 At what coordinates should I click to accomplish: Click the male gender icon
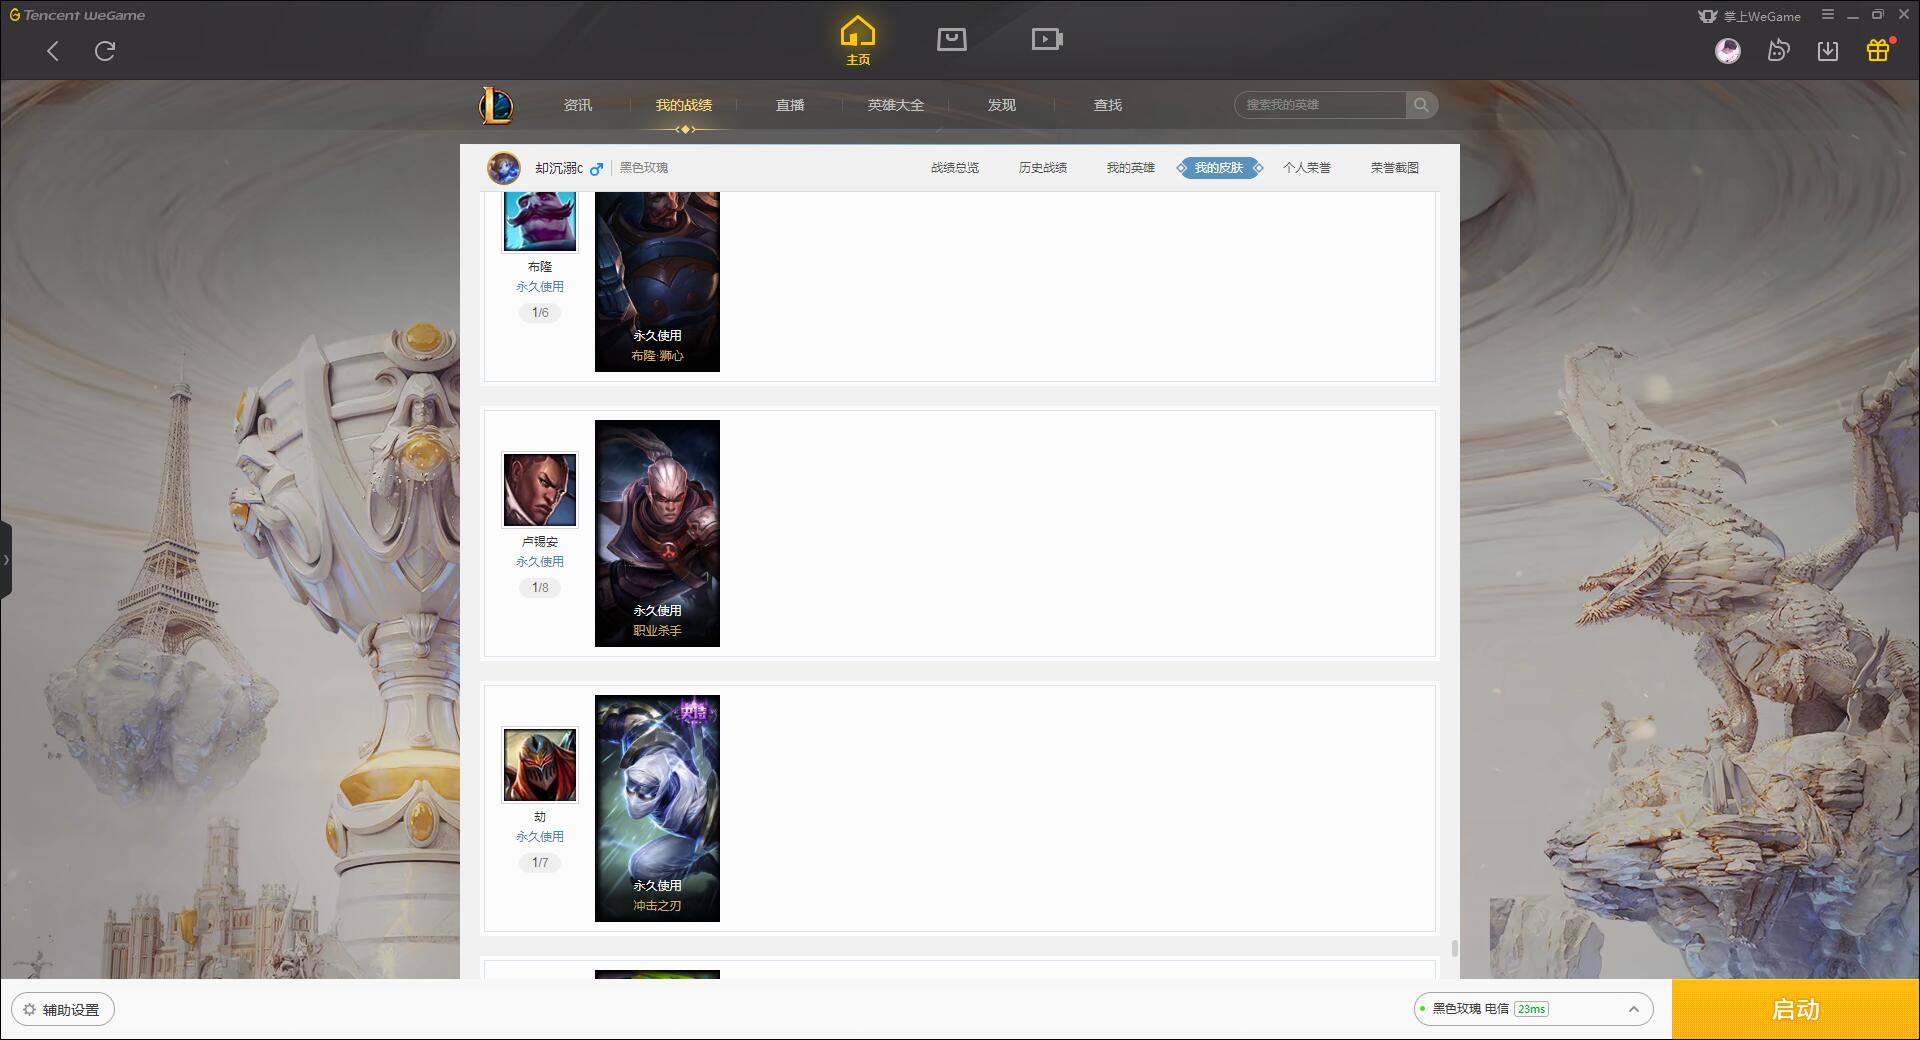tap(596, 168)
